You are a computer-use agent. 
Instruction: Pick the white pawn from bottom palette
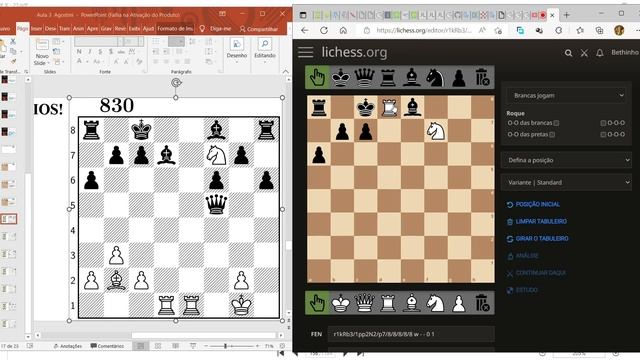(x=459, y=303)
